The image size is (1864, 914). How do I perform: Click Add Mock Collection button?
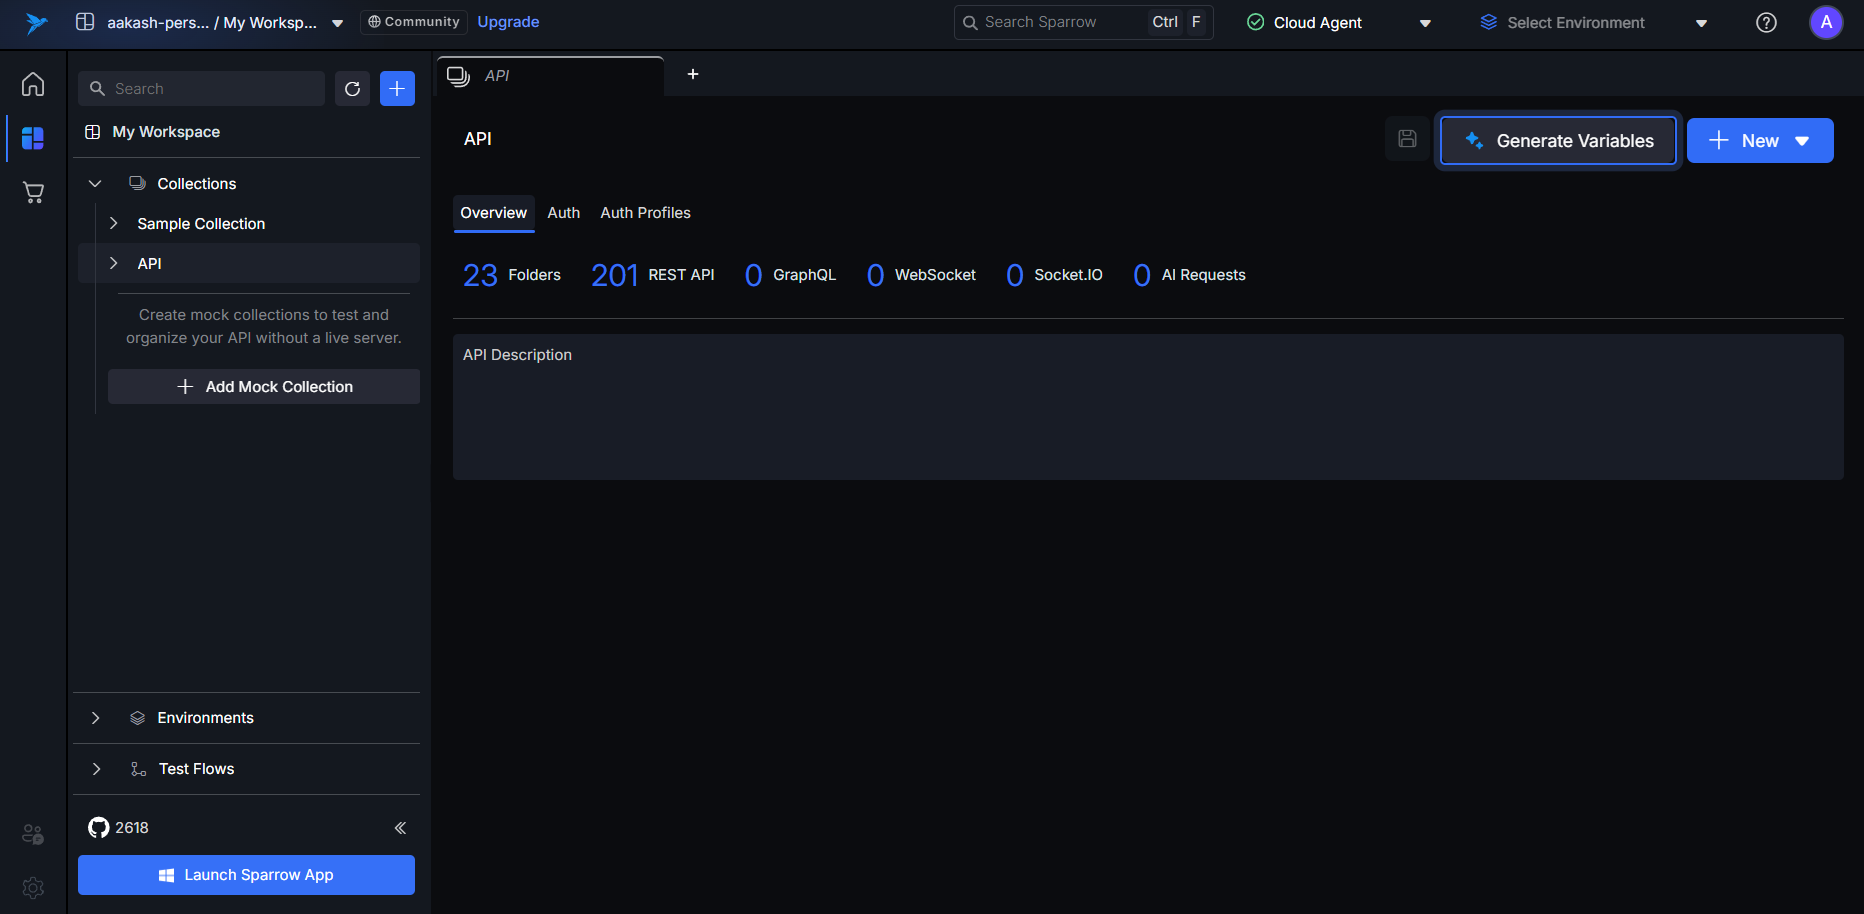[264, 387]
